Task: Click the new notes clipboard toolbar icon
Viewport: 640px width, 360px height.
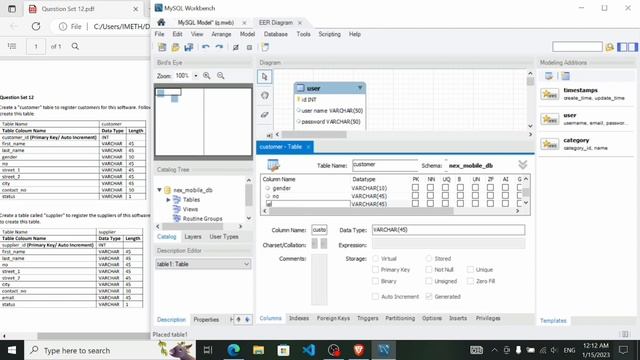Action: coord(265,47)
